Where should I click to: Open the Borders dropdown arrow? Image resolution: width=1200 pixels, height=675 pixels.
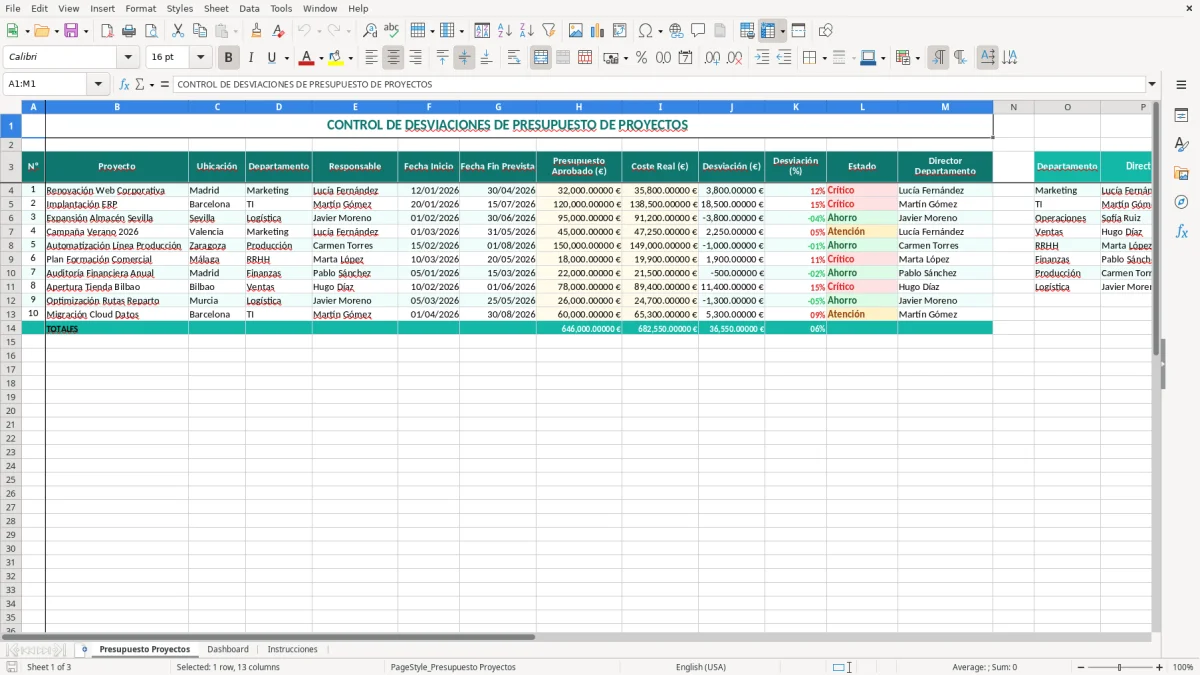point(826,58)
